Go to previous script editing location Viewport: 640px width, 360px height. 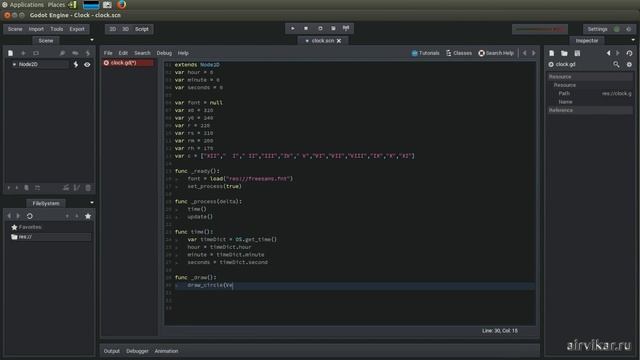tap(525, 53)
